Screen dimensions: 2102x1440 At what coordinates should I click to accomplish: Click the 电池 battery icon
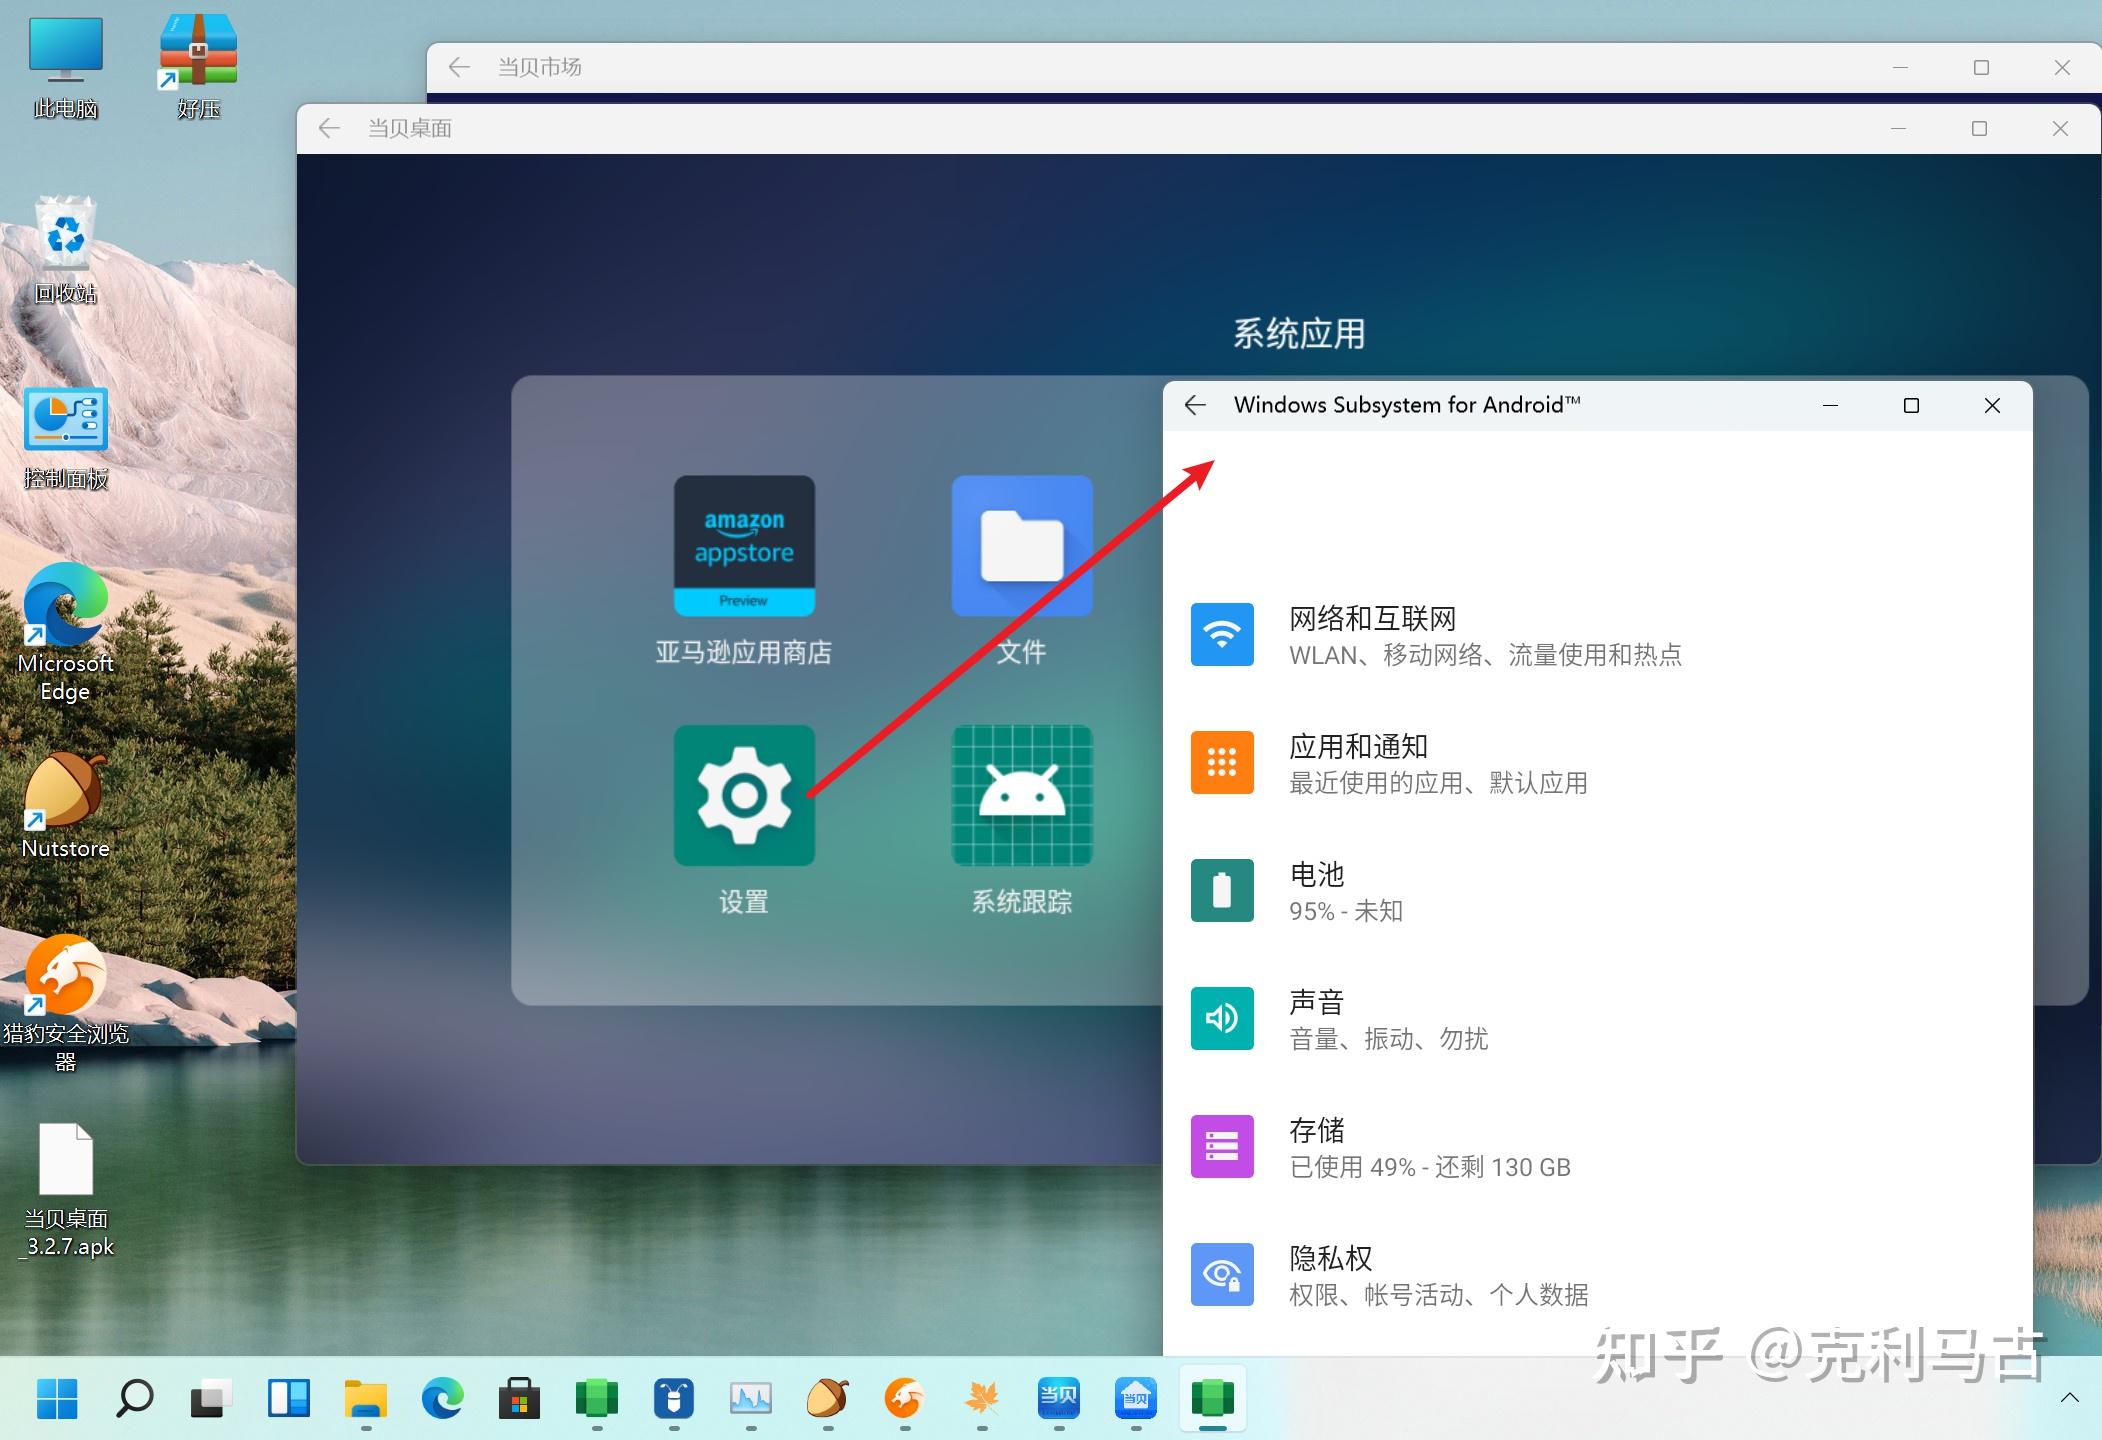point(1221,890)
